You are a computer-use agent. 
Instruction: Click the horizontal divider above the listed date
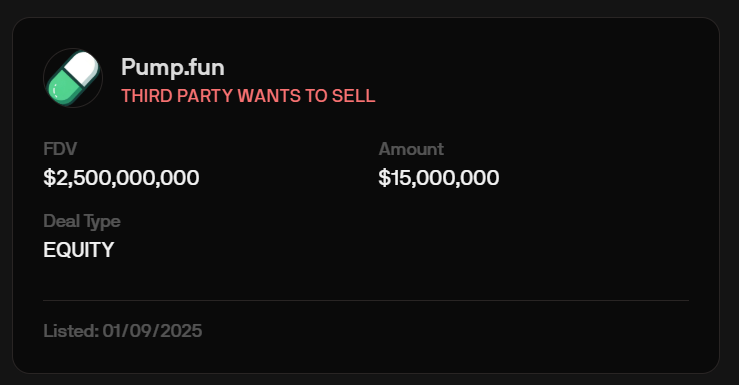coord(366,300)
